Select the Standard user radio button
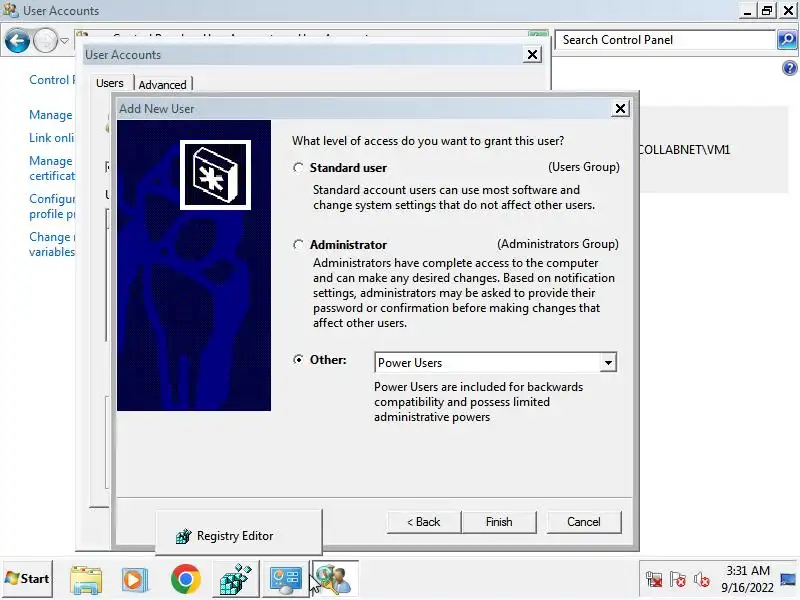This screenshot has width=800, height=600. (x=298, y=168)
